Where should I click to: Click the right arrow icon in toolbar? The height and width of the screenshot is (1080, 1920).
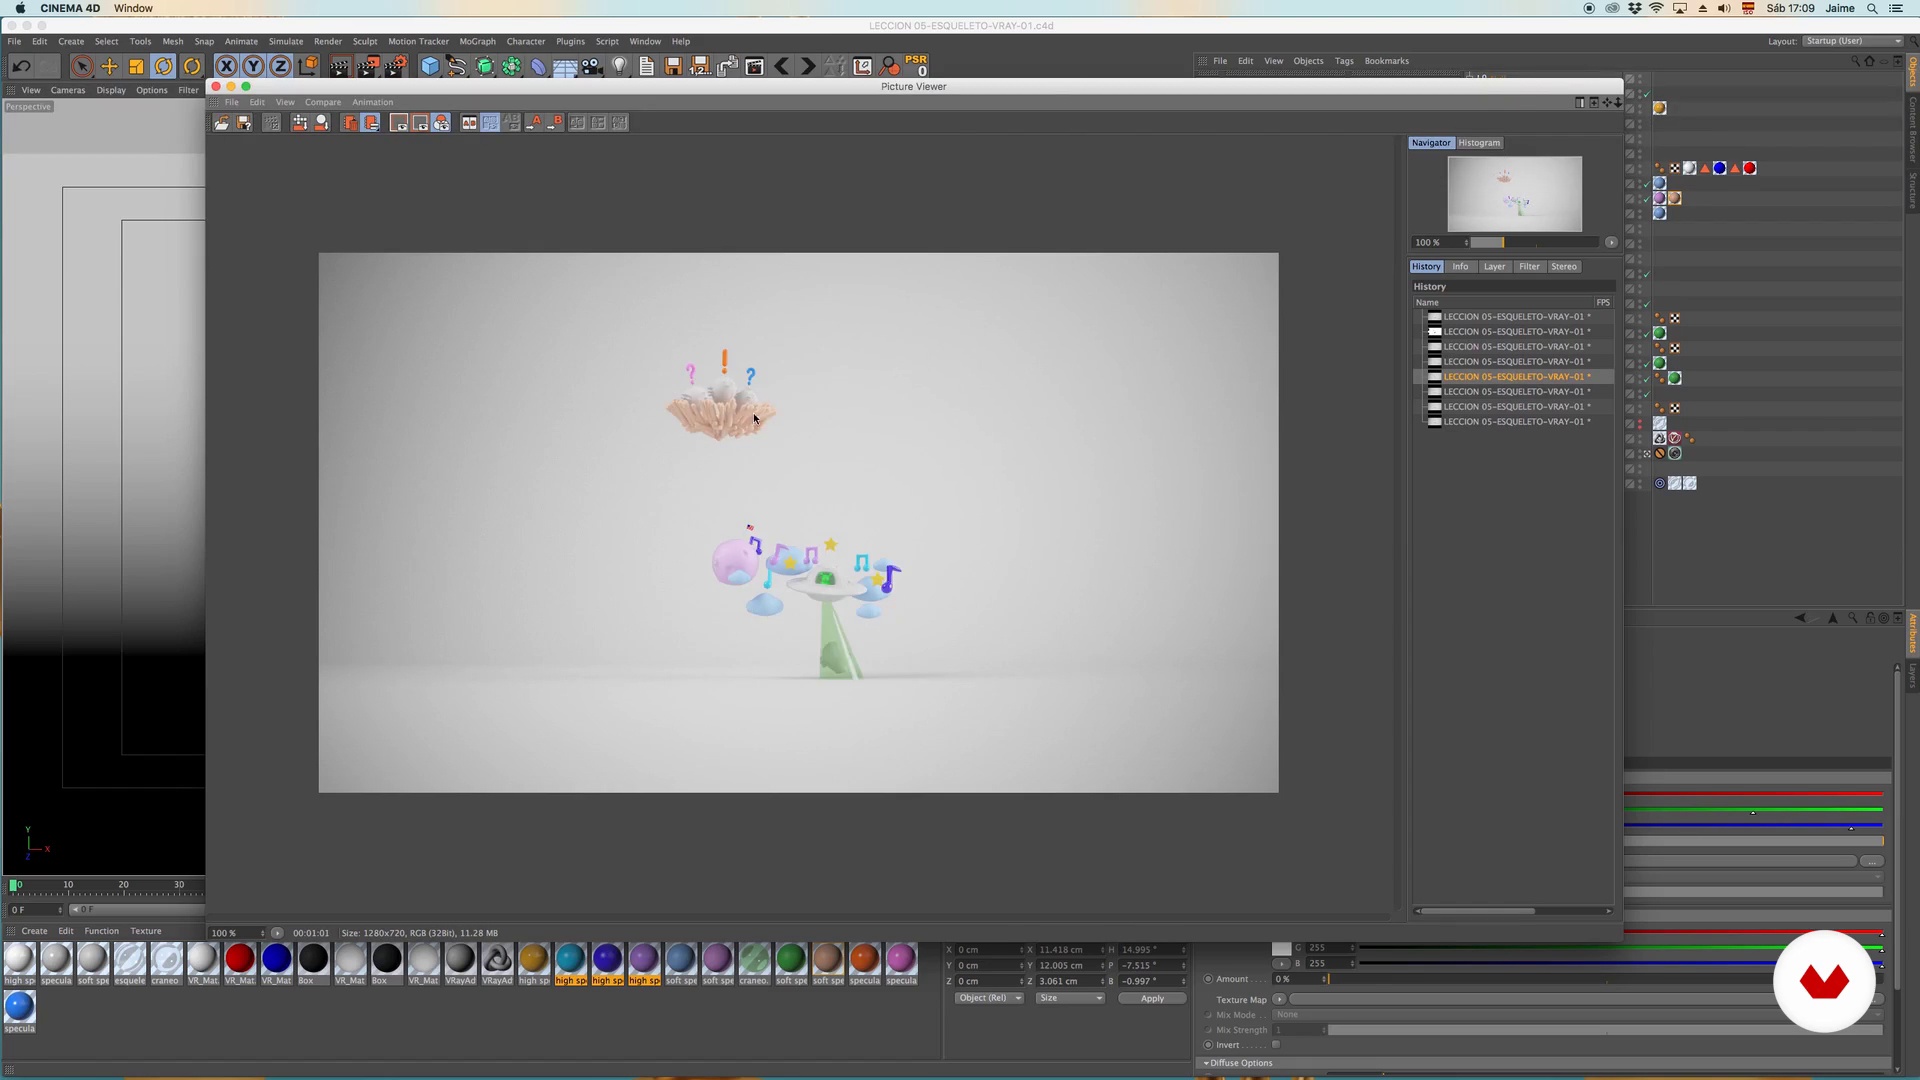[x=808, y=67]
